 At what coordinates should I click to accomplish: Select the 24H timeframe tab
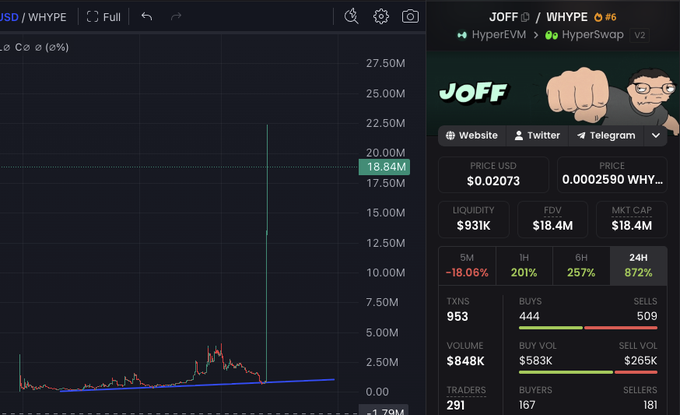point(638,265)
